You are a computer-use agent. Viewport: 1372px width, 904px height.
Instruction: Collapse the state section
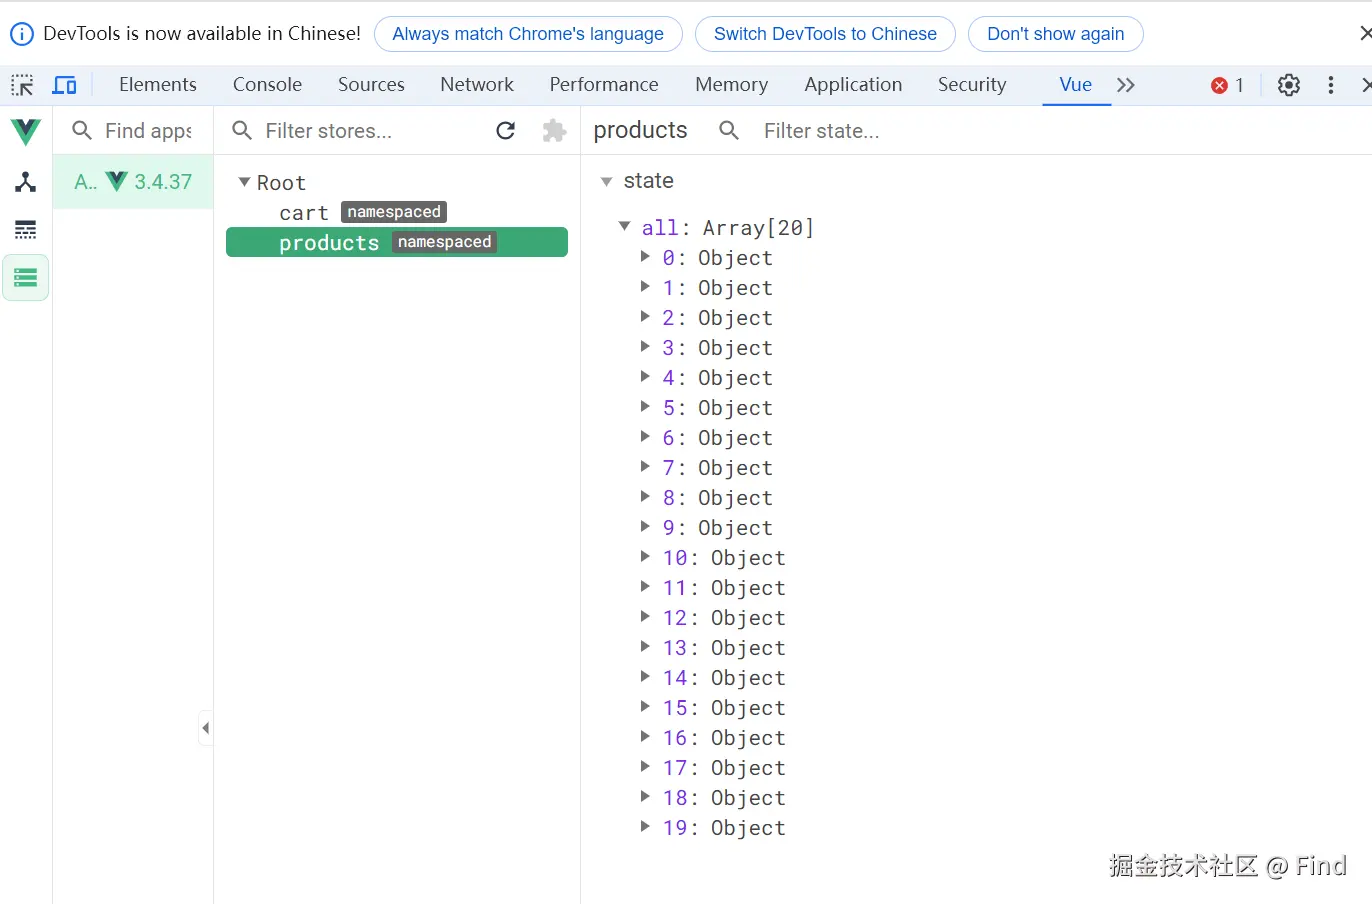(x=606, y=182)
